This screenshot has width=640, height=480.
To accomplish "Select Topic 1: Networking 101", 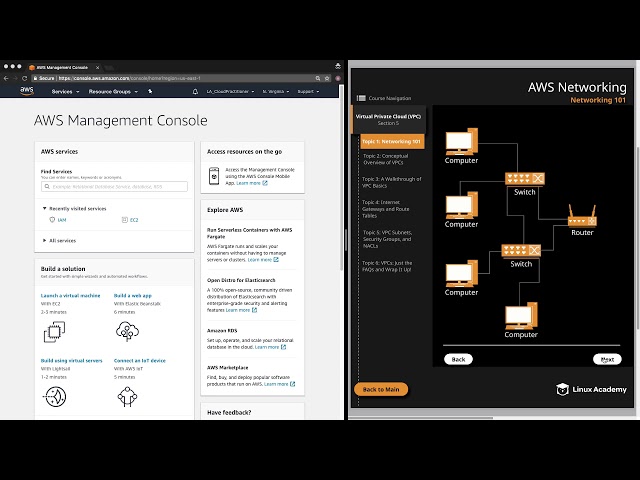I will point(392,142).
